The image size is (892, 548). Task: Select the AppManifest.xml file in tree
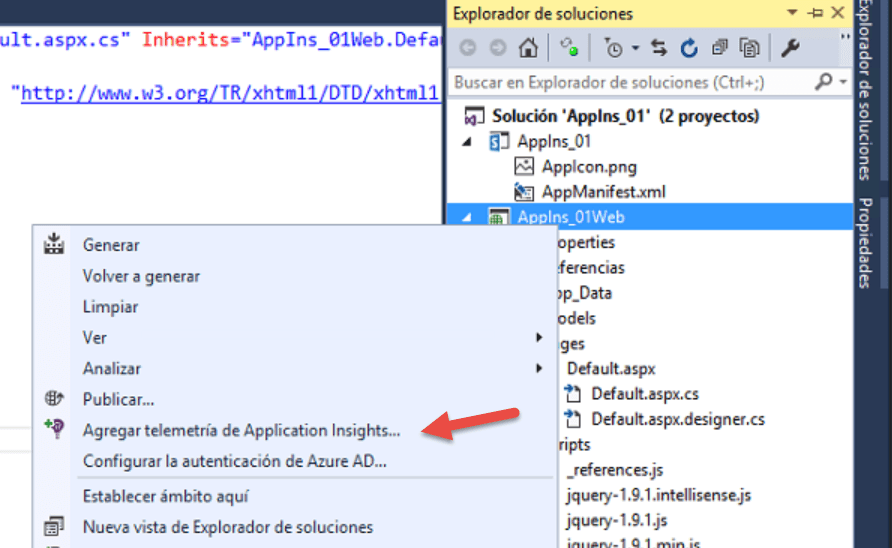[x=603, y=192]
